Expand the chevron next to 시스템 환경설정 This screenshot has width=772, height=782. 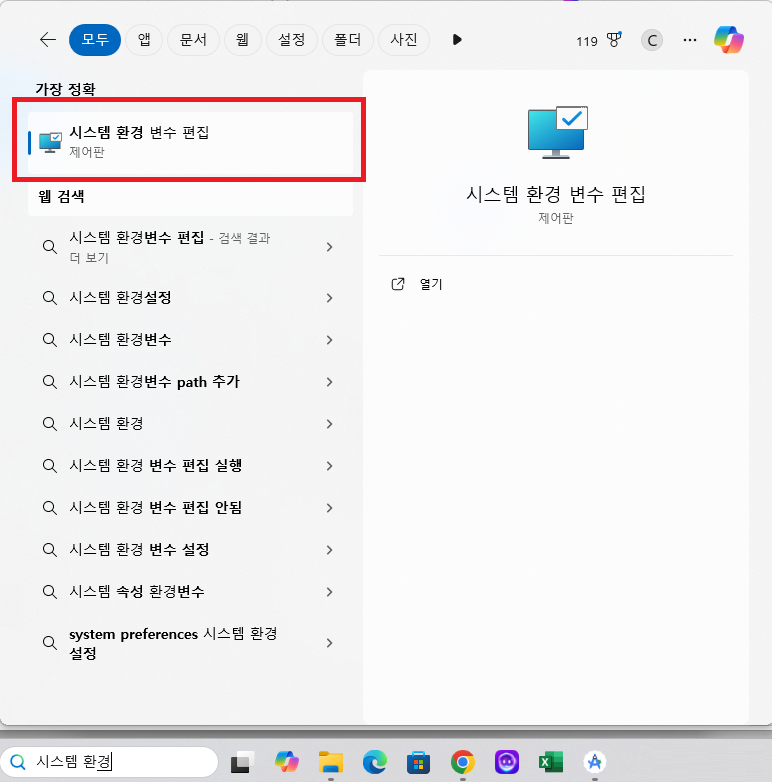(329, 298)
